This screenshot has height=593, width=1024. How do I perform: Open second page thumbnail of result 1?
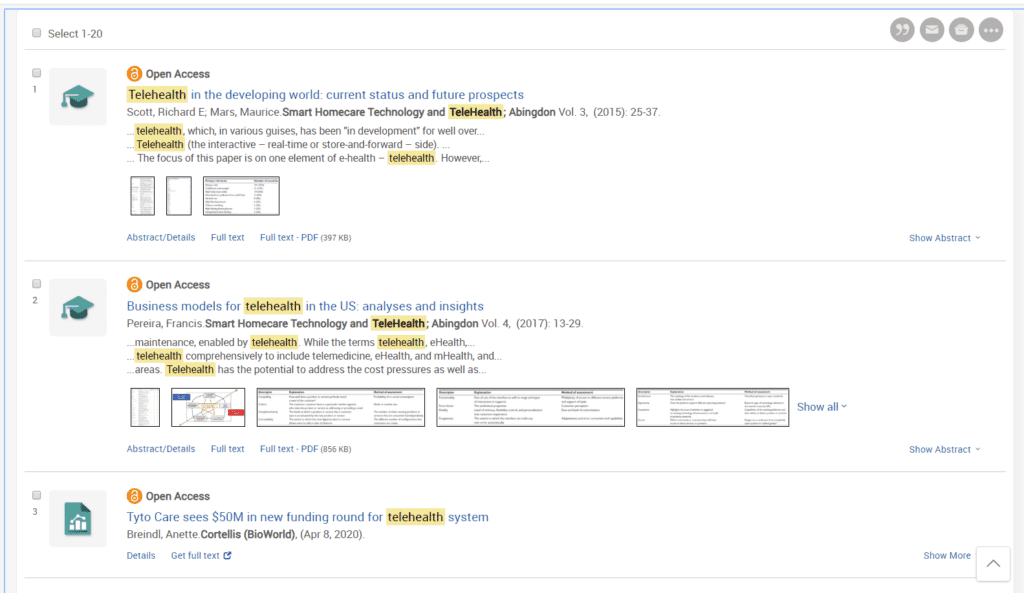point(179,196)
